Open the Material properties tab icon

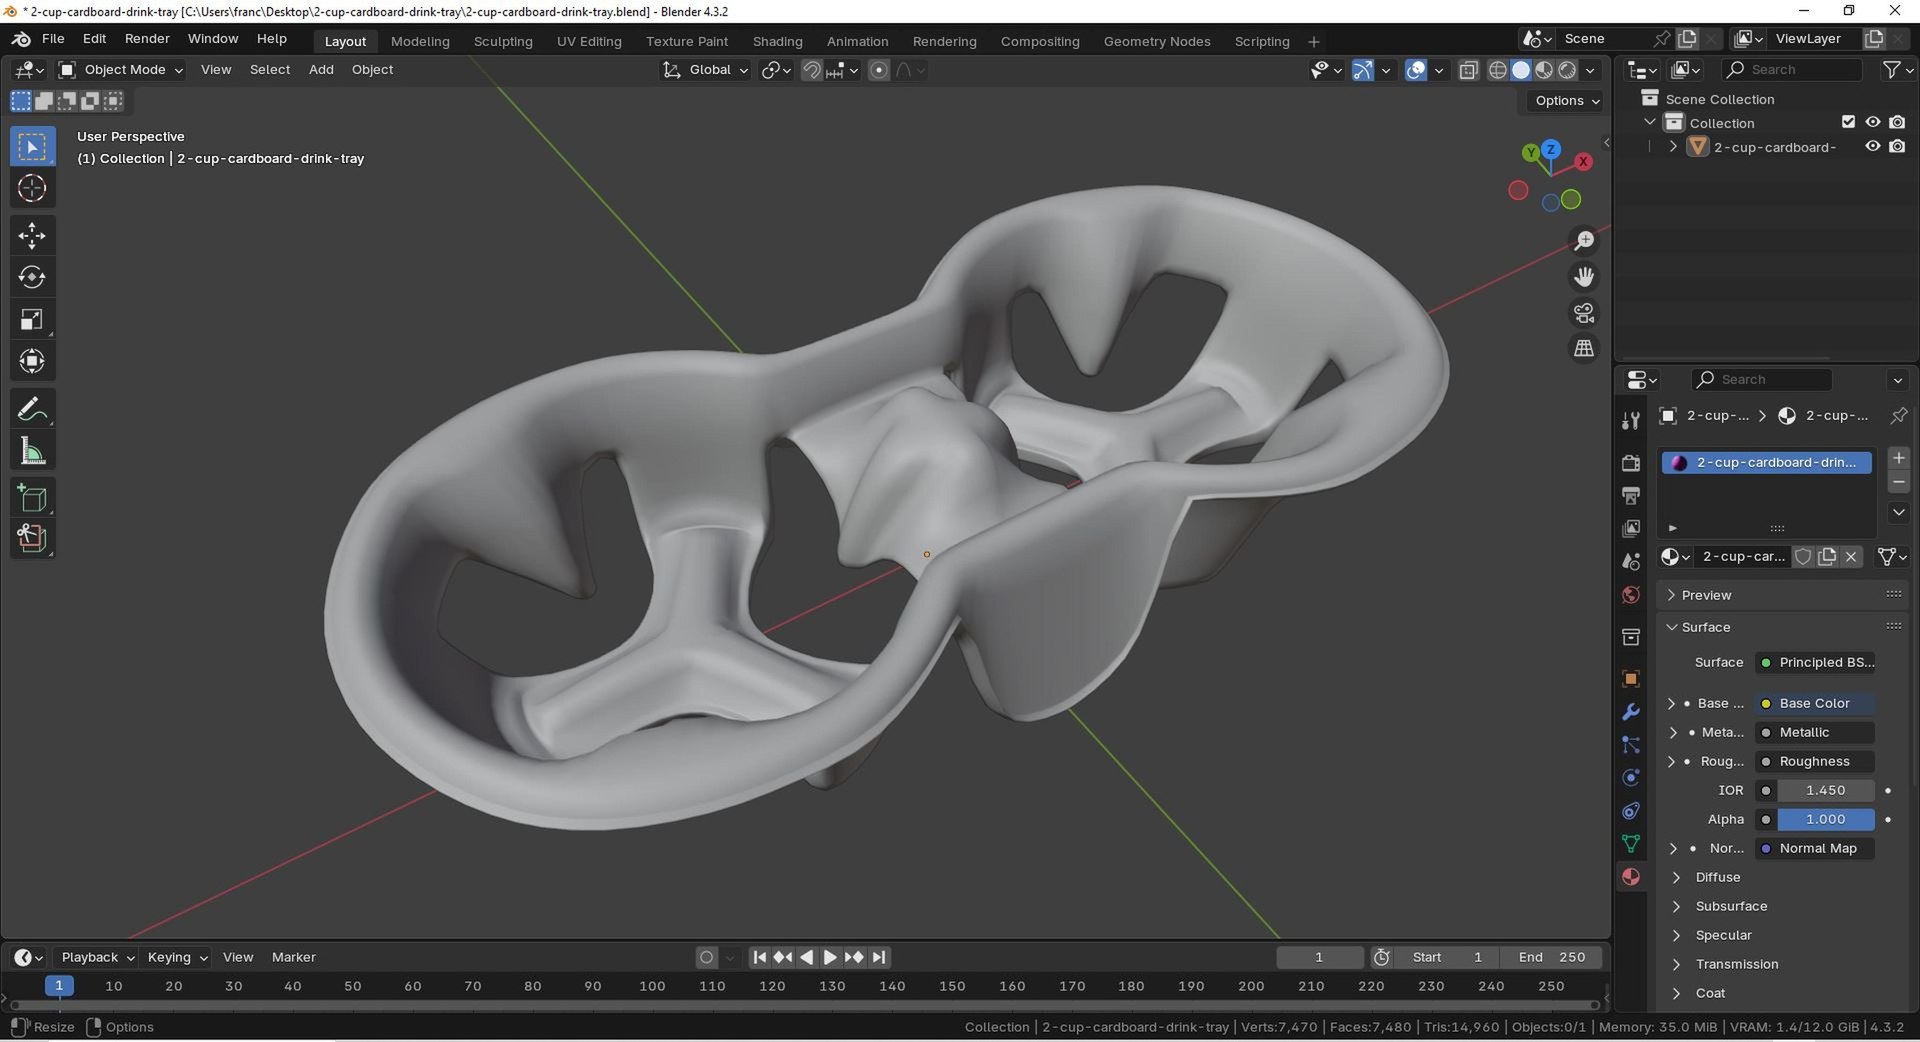click(1631, 877)
